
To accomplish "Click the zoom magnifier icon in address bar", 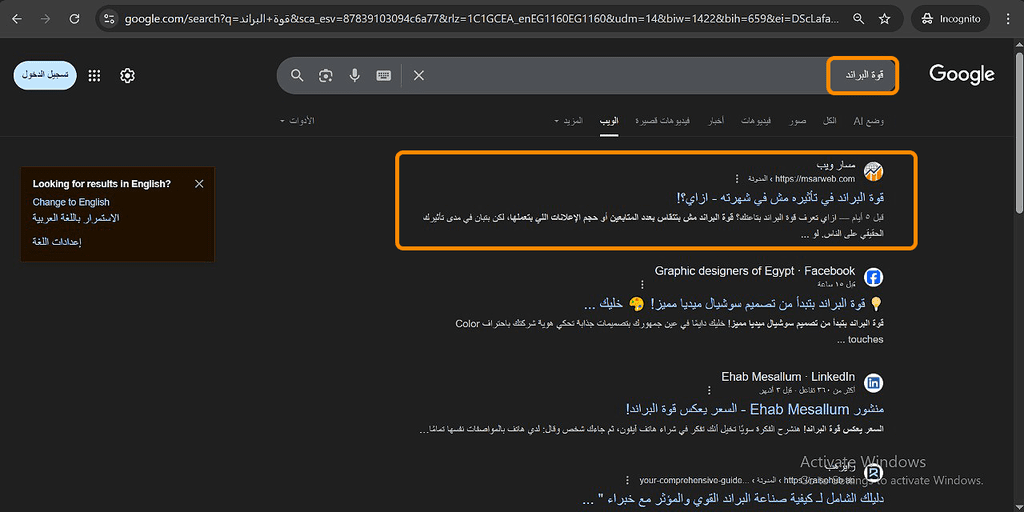I will (859, 19).
